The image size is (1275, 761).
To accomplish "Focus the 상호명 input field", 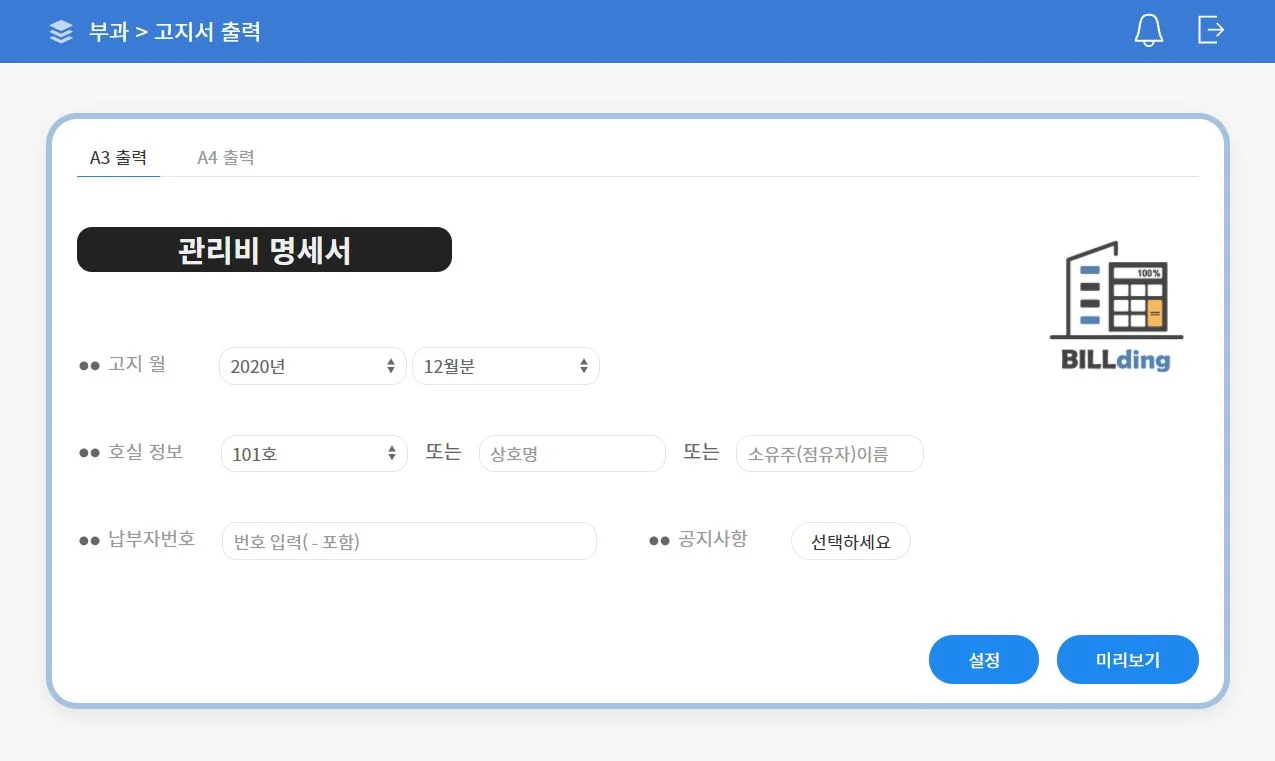I will pos(572,453).
